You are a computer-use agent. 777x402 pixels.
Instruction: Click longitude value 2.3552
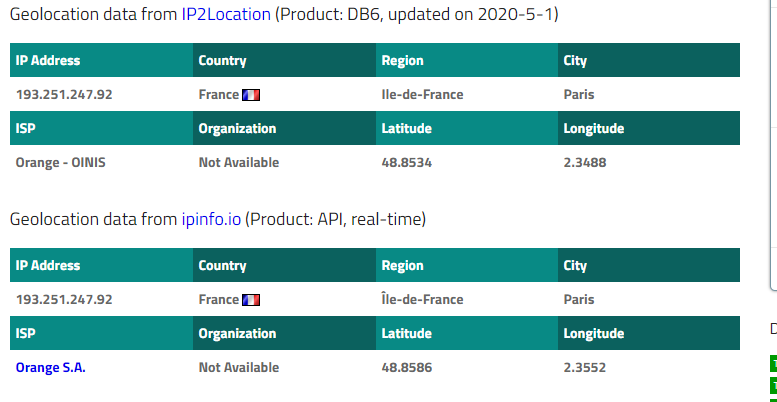(x=585, y=367)
